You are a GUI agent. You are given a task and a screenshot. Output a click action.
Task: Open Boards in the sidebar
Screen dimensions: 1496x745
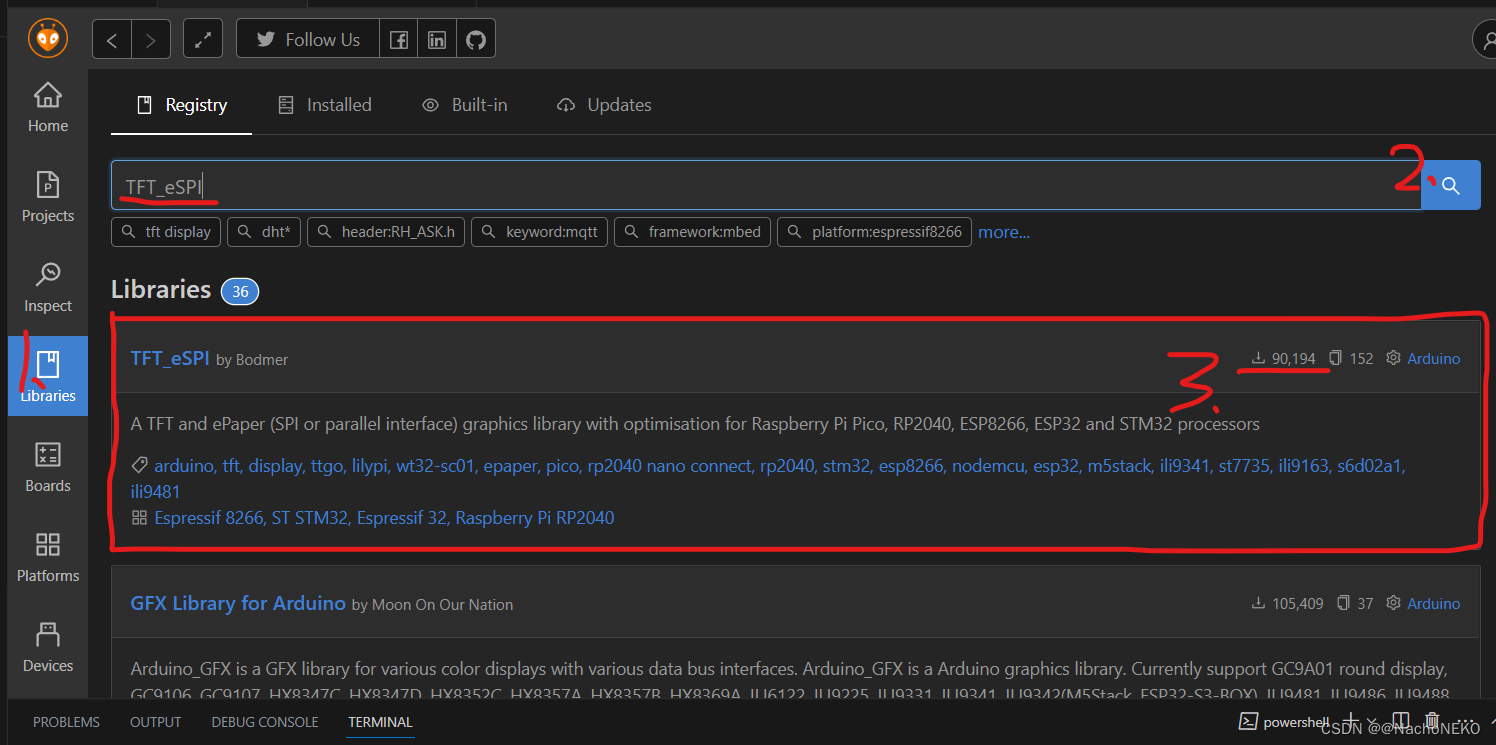point(48,468)
